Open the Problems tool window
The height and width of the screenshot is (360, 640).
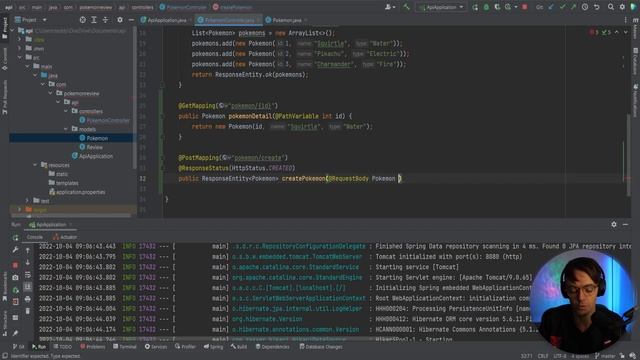pyautogui.click(x=93, y=347)
